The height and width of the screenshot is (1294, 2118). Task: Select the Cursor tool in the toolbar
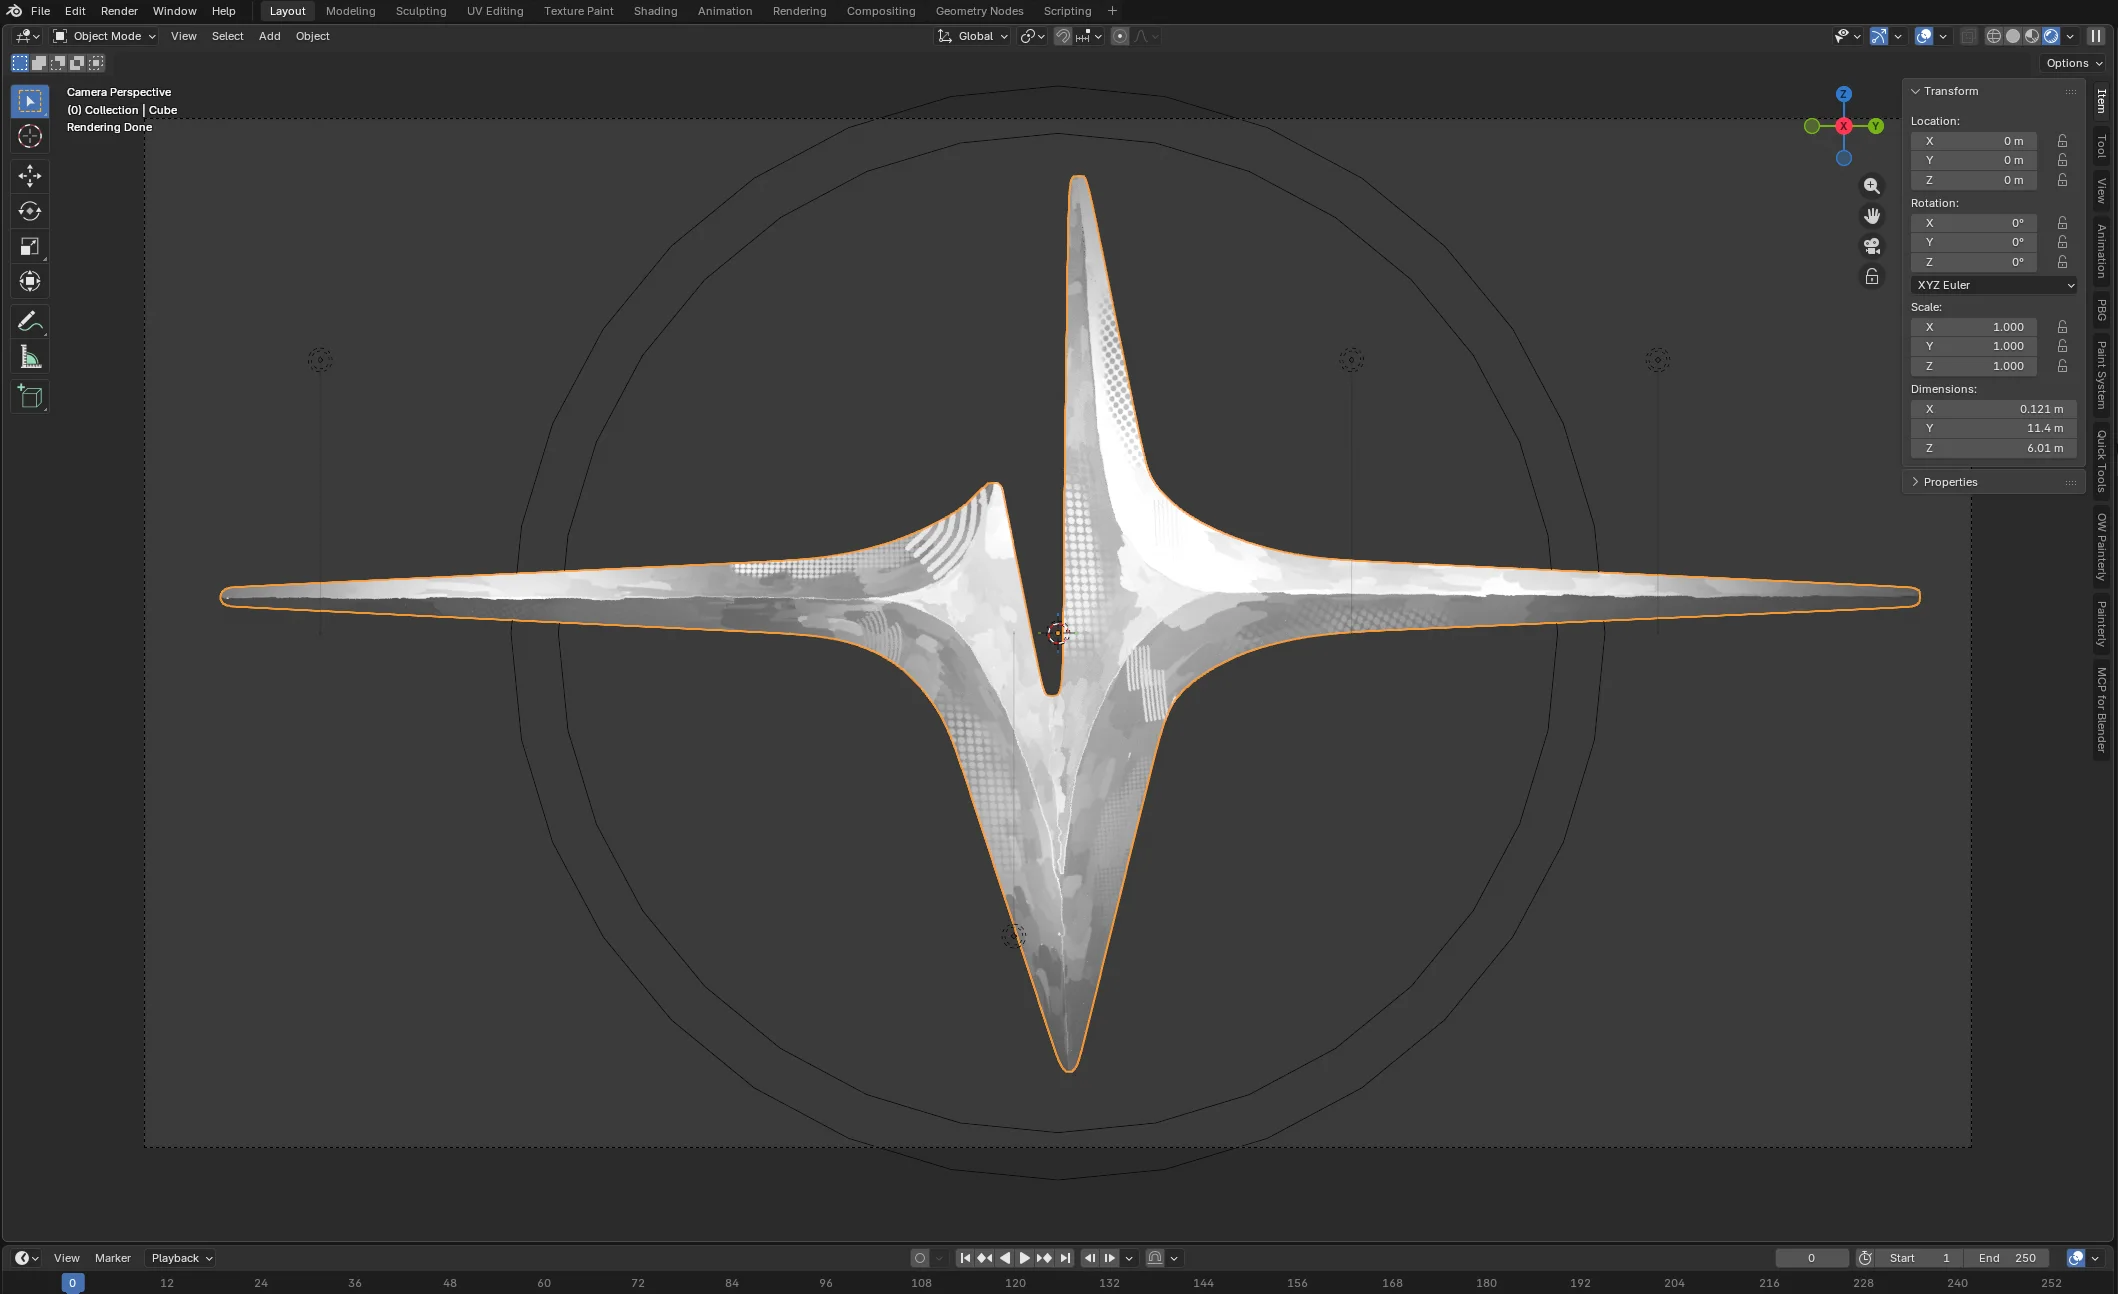[30, 137]
